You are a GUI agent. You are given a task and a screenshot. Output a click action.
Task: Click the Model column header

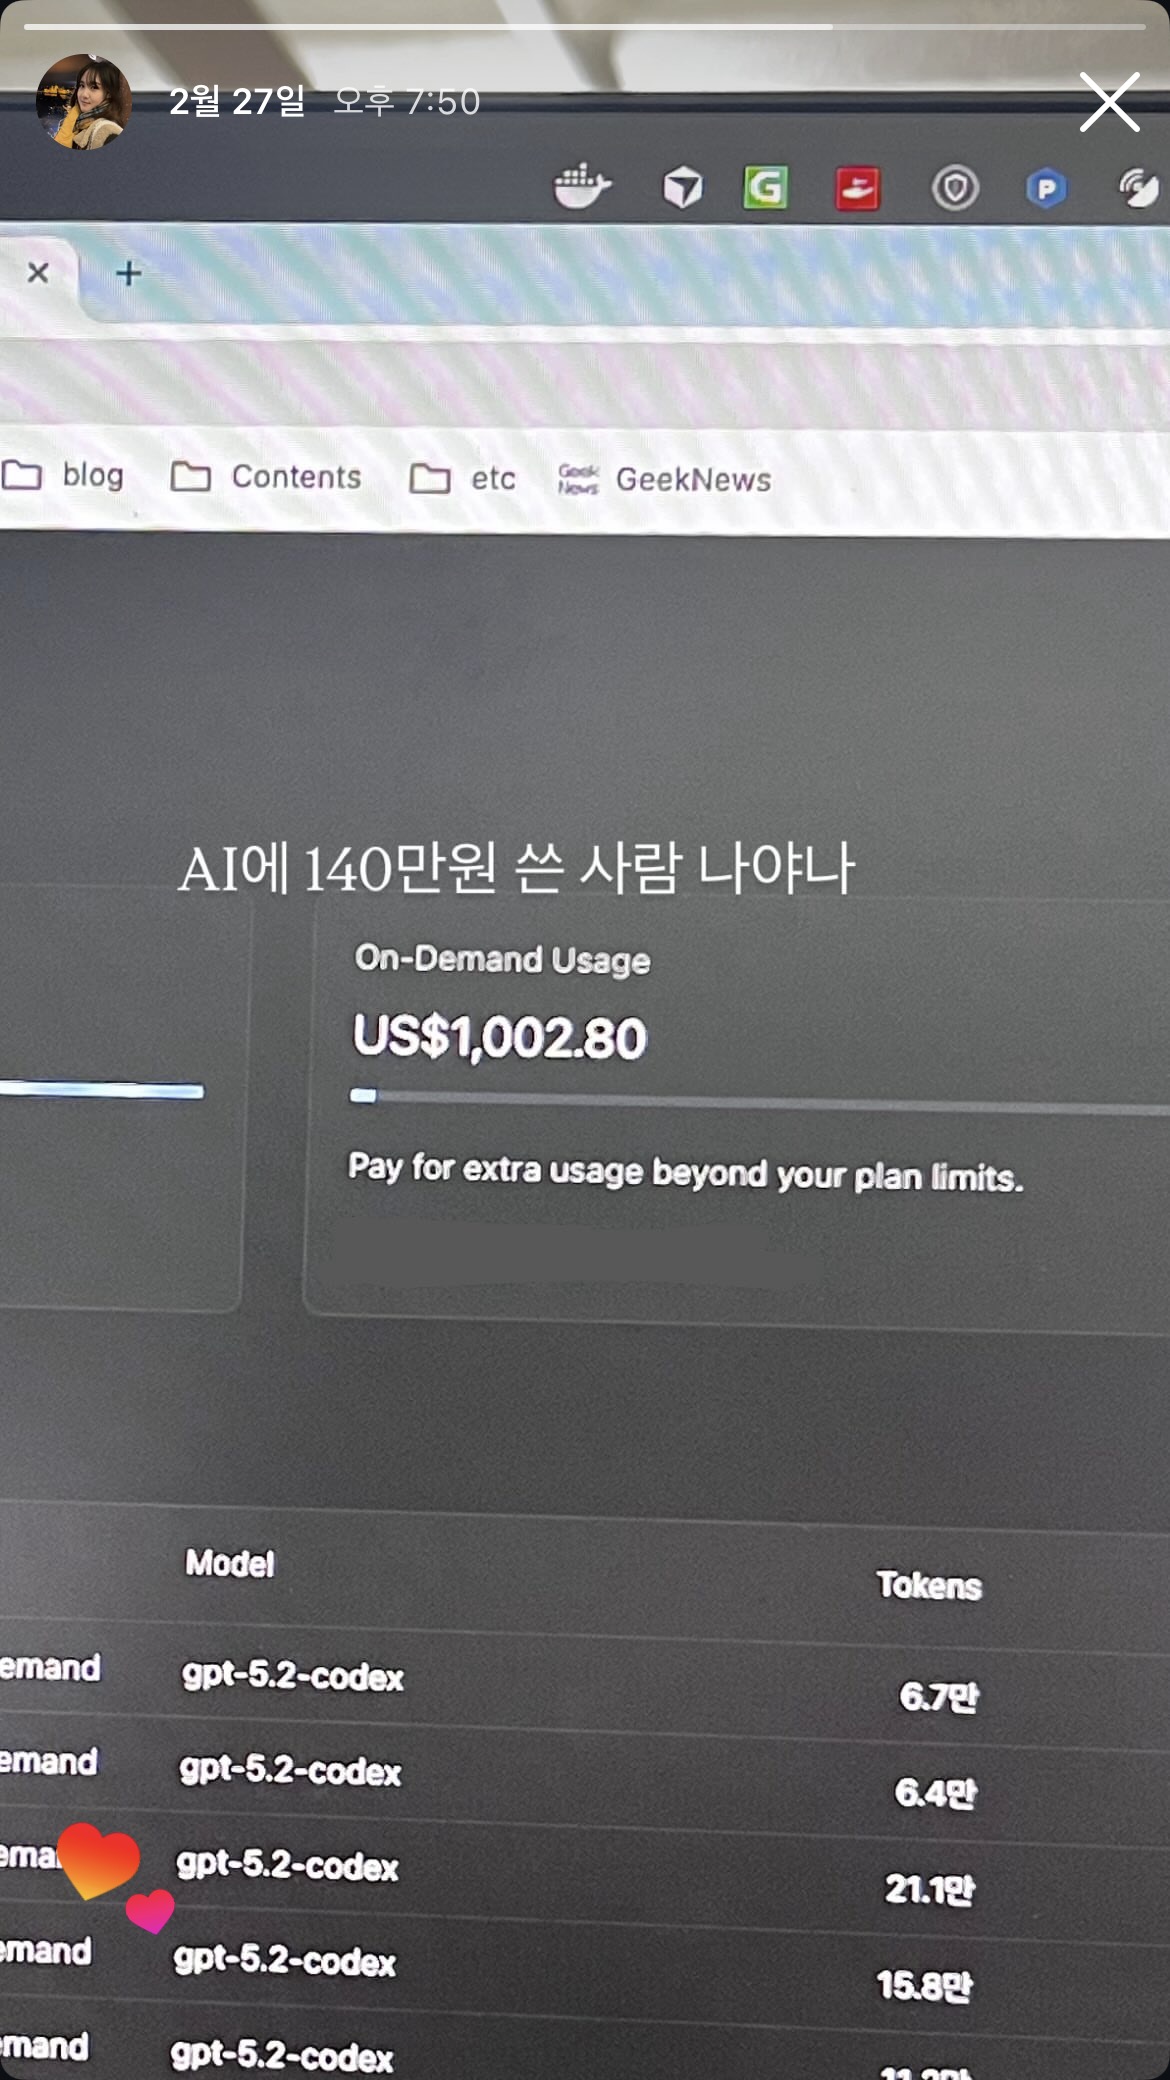(230, 1563)
